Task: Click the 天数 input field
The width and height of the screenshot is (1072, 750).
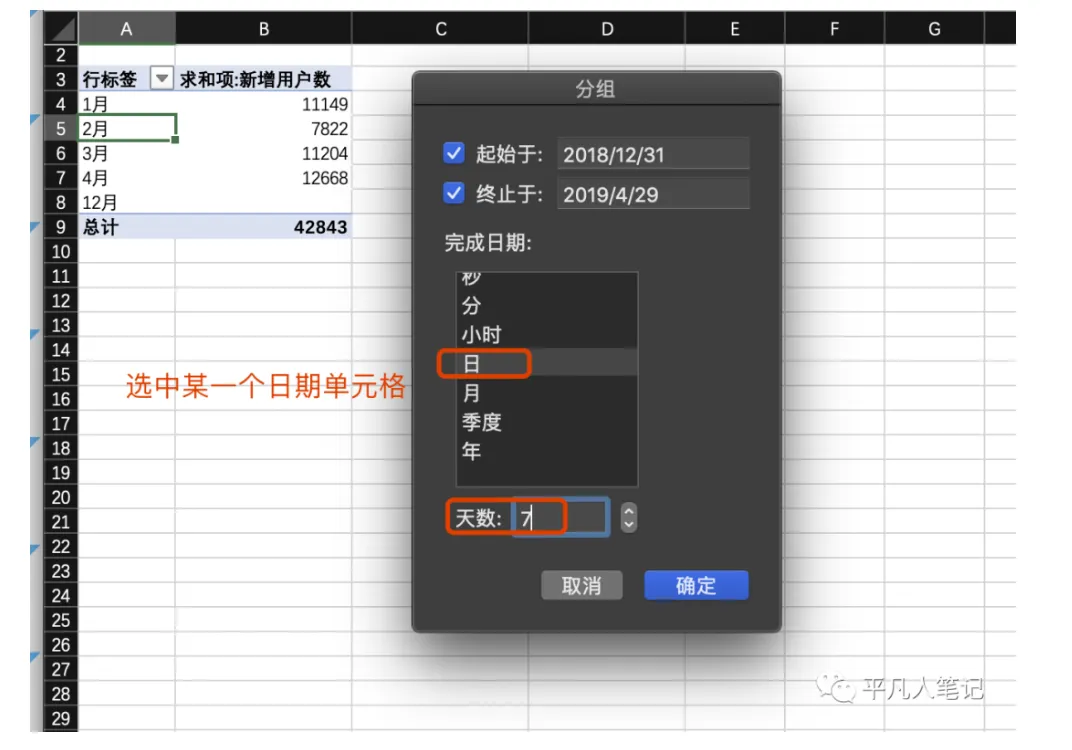Action: [561, 518]
